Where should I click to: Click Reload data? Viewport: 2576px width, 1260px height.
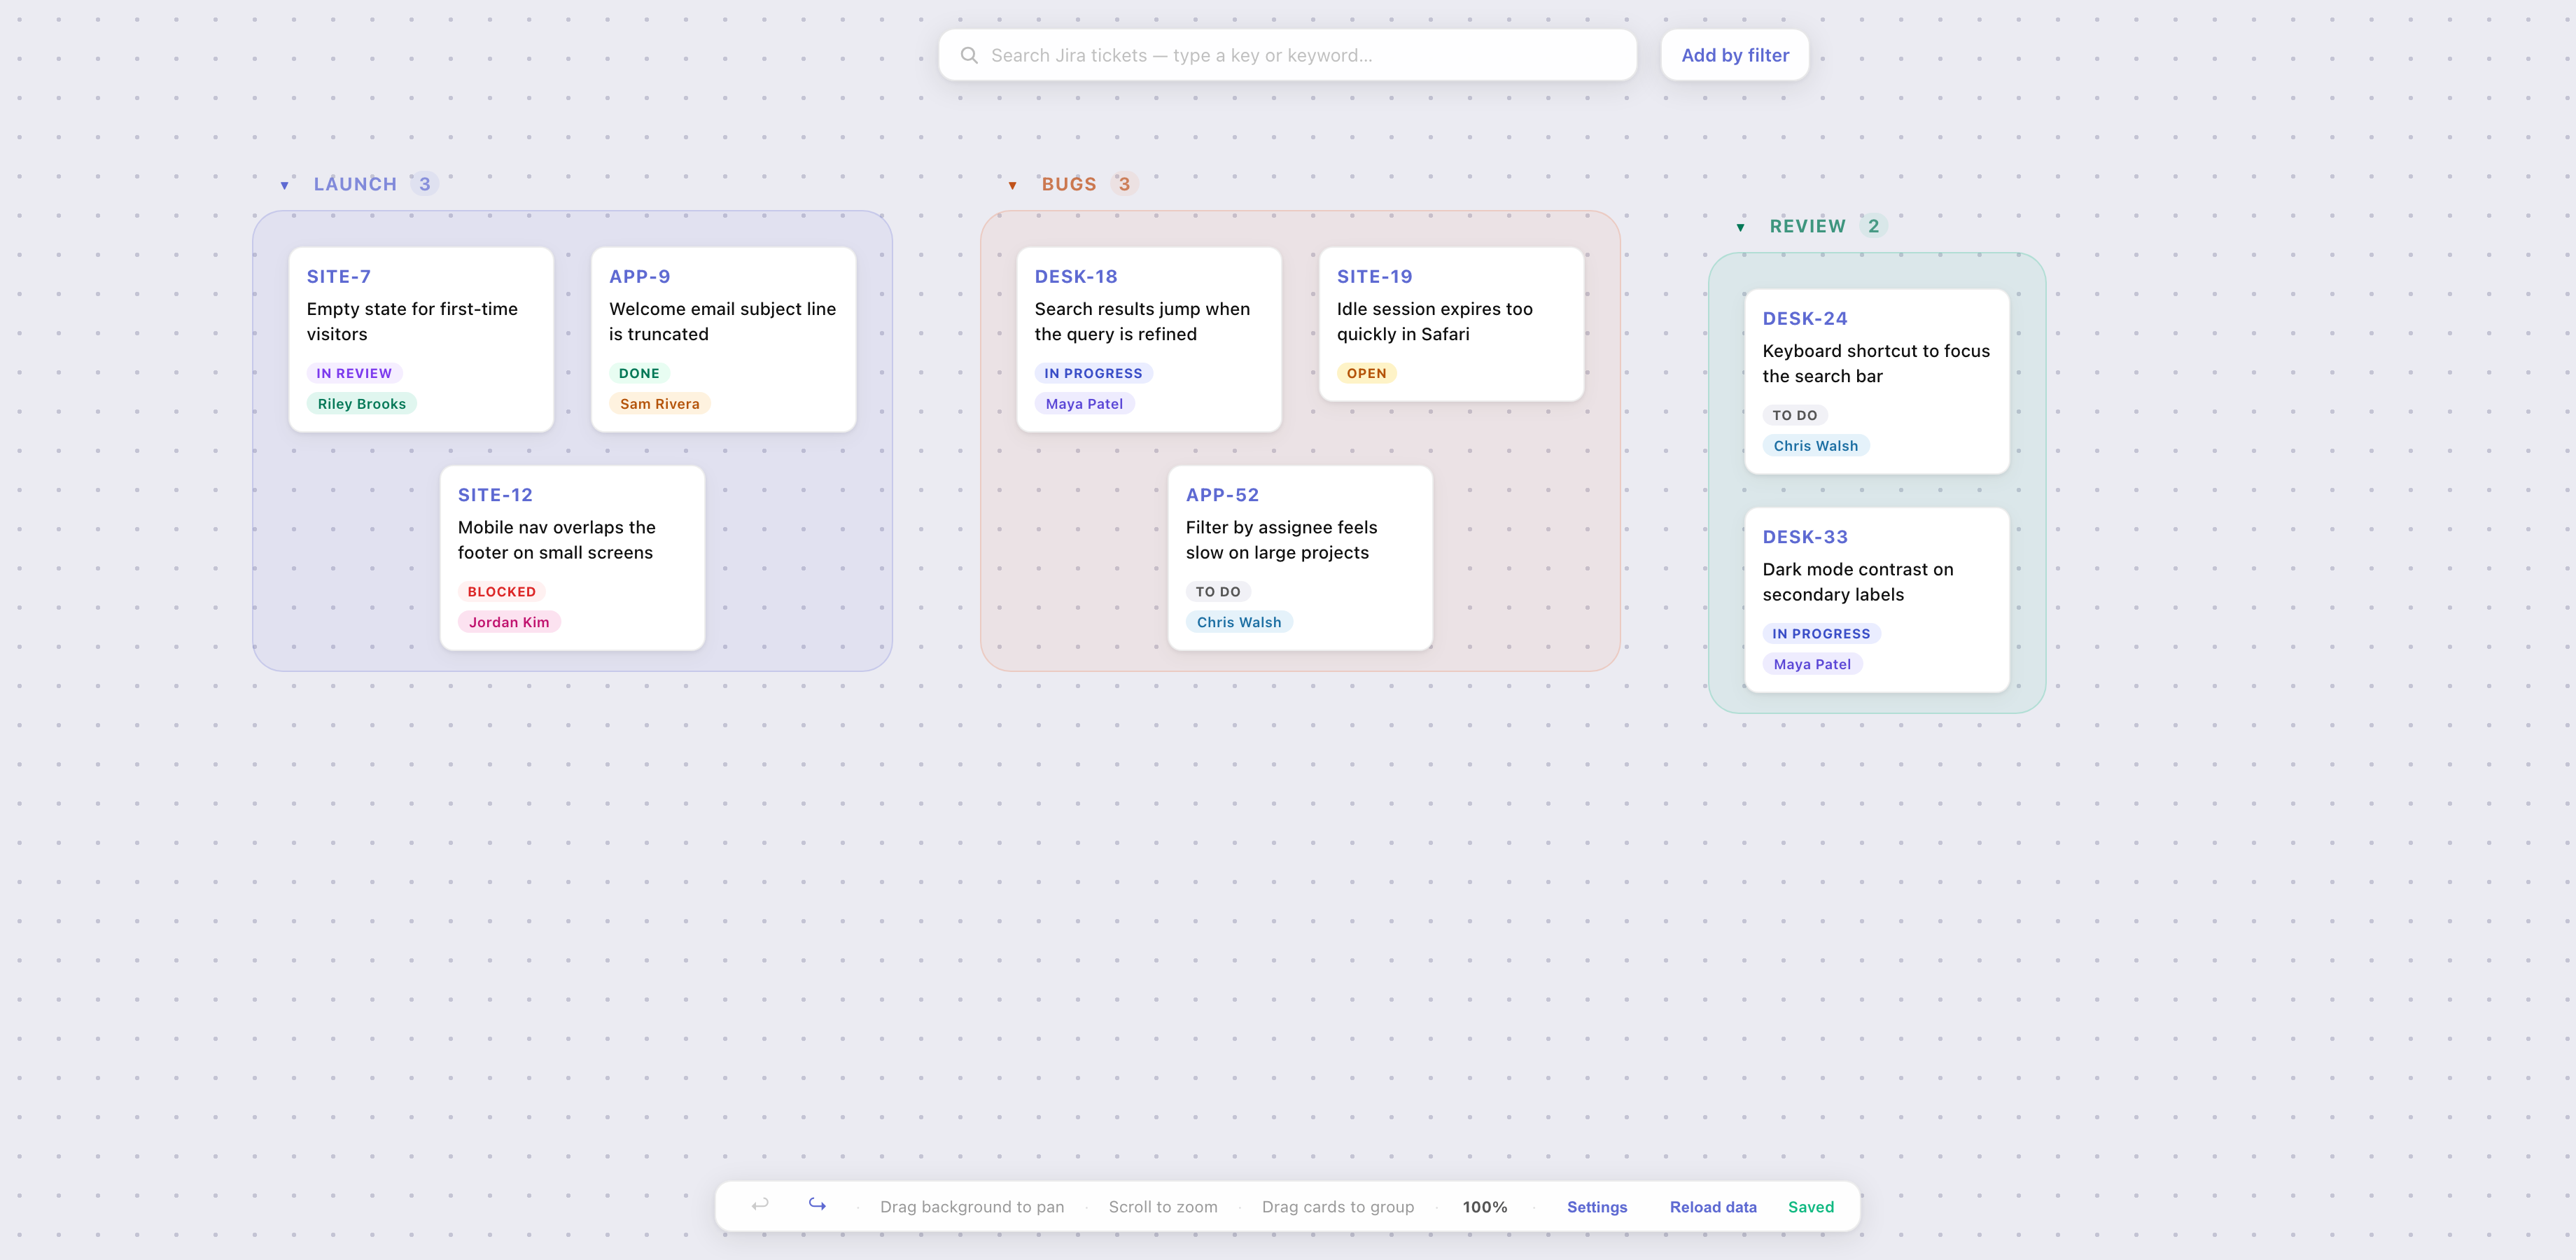pos(1713,1207)
